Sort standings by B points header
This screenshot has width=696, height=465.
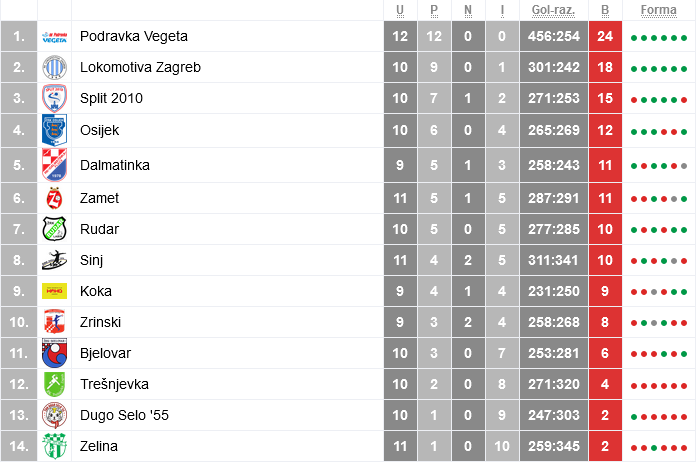click(605, 10)
